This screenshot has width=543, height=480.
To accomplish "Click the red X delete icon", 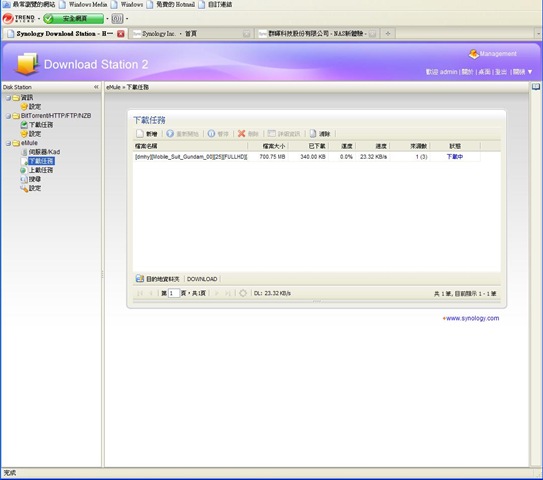I will click(x=241, y=134).
